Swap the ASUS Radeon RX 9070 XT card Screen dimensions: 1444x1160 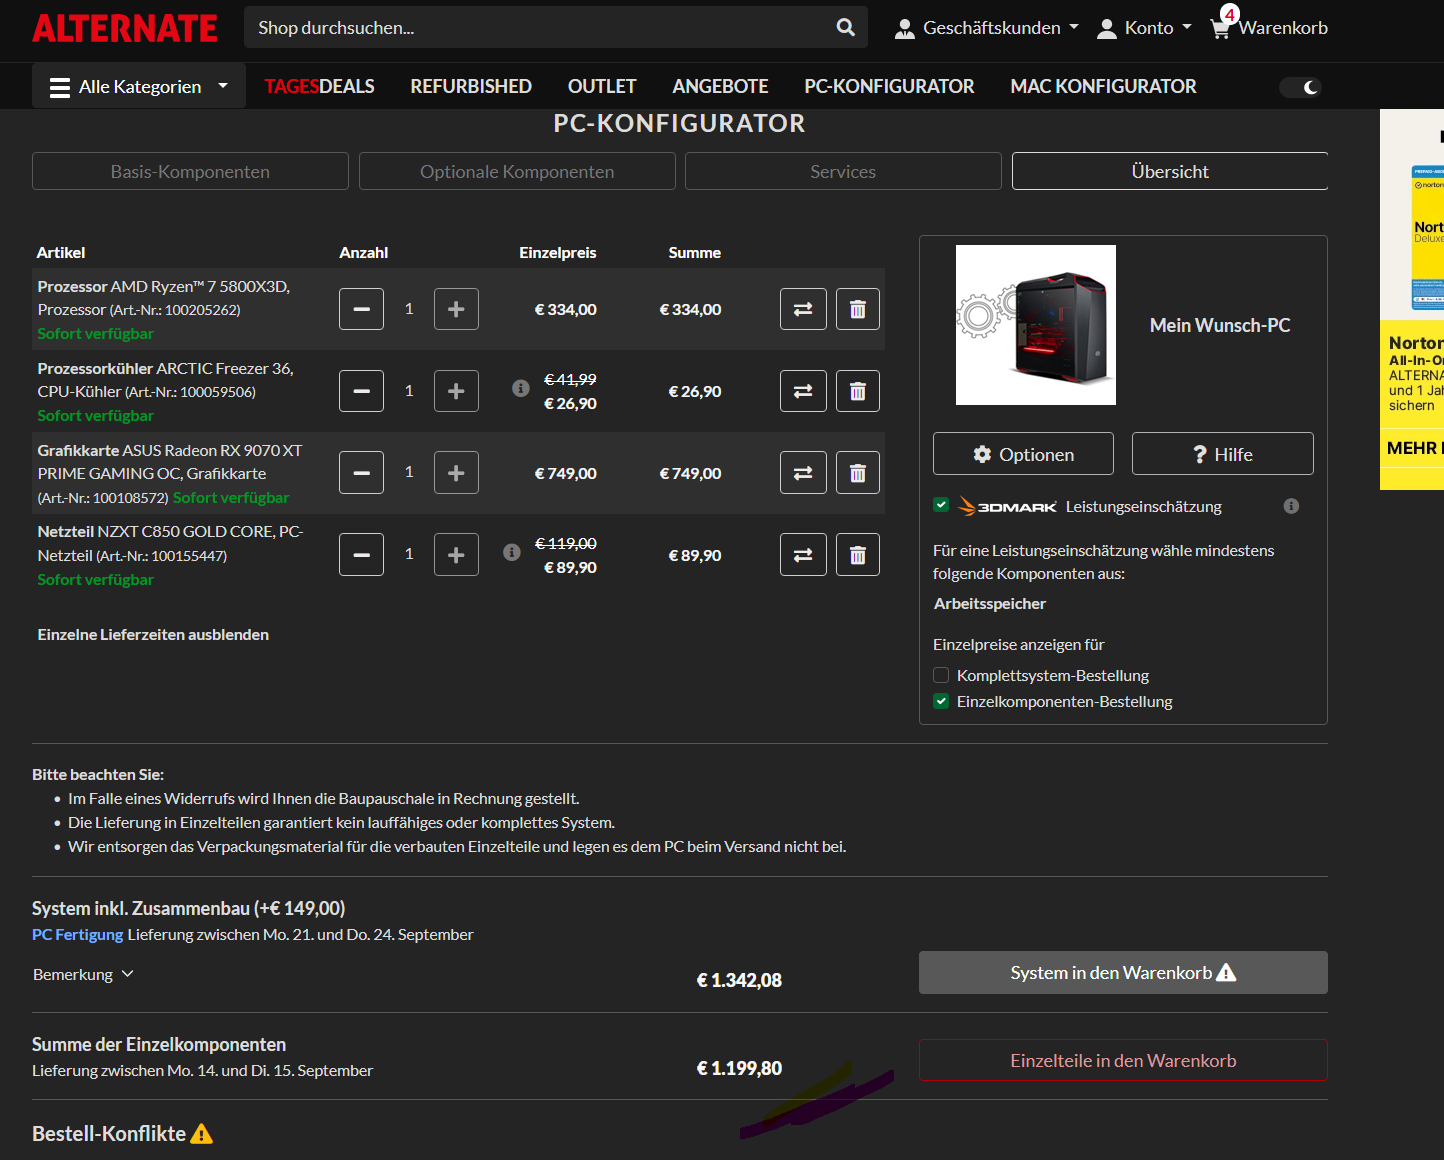(x=803, y=473)
